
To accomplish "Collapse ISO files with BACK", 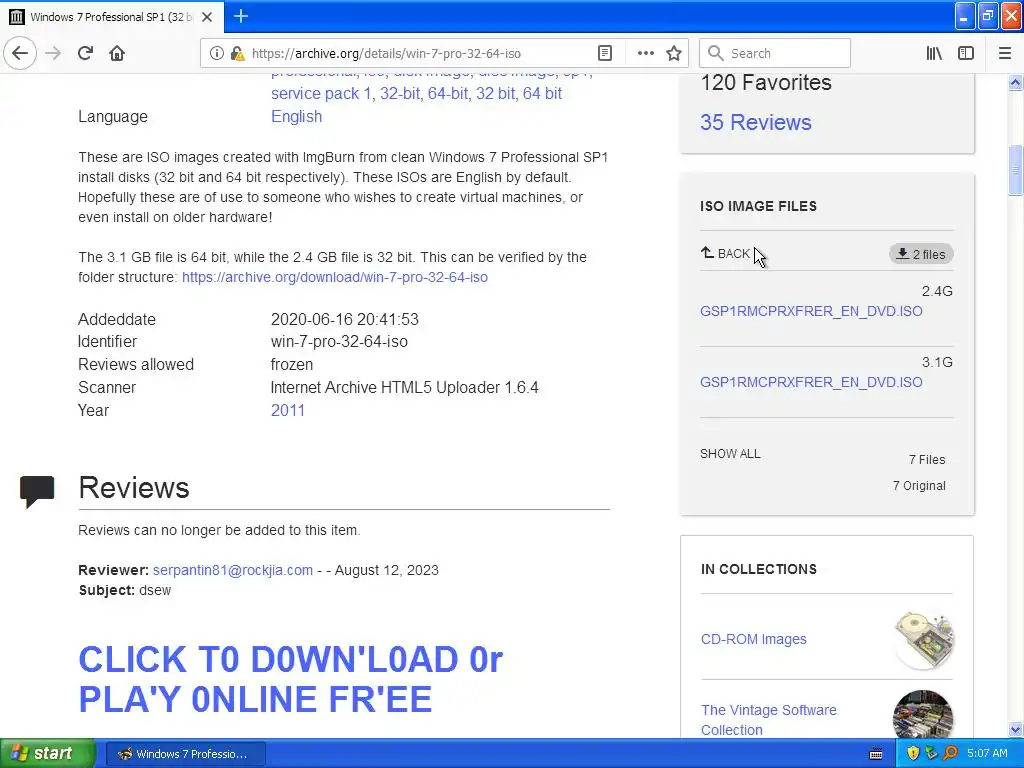I will tap(726, 253).
